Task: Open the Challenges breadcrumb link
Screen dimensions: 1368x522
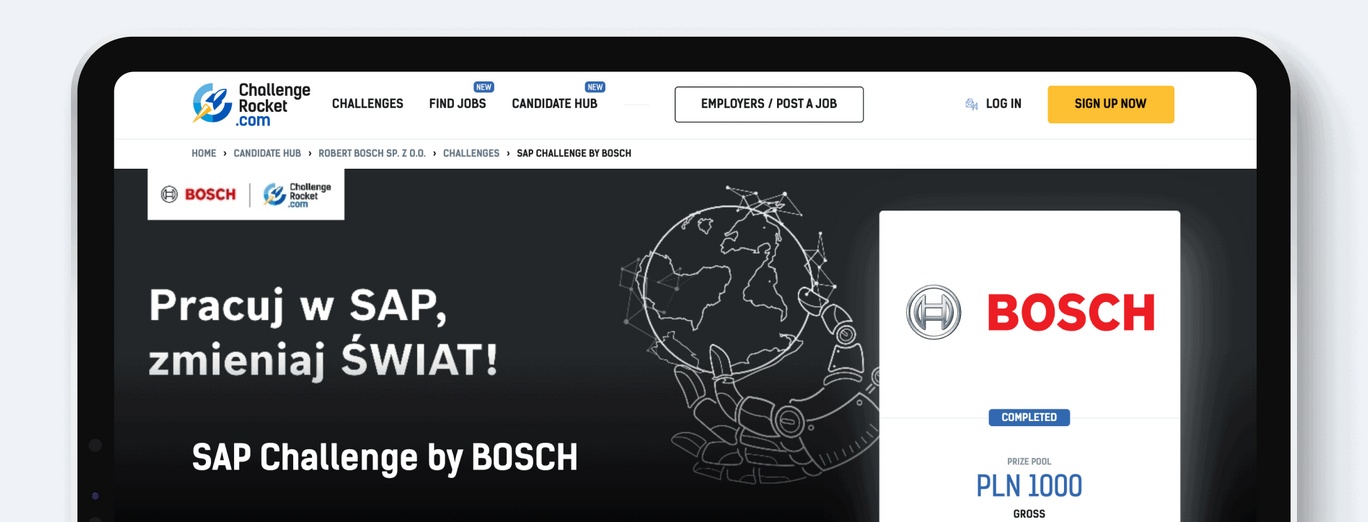Action: (471, 153)
